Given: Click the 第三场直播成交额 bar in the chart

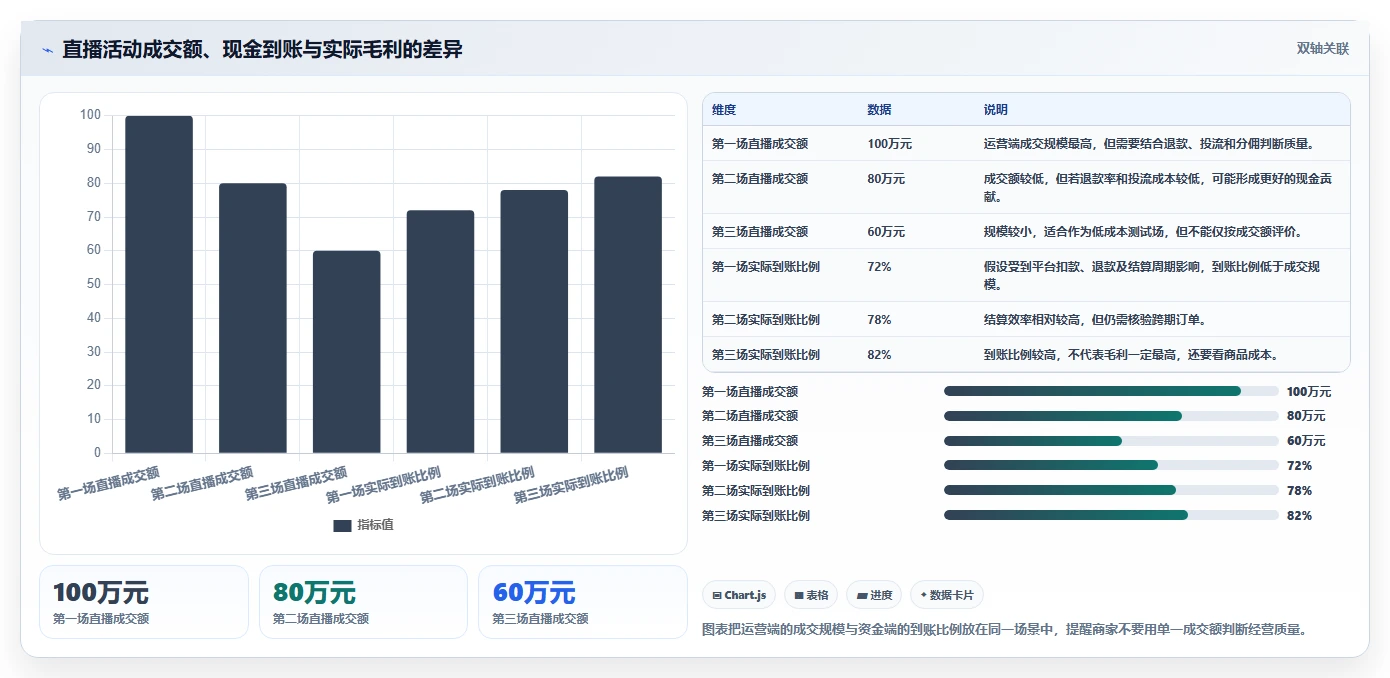Looking at the screenshot, I should point(346,352).
